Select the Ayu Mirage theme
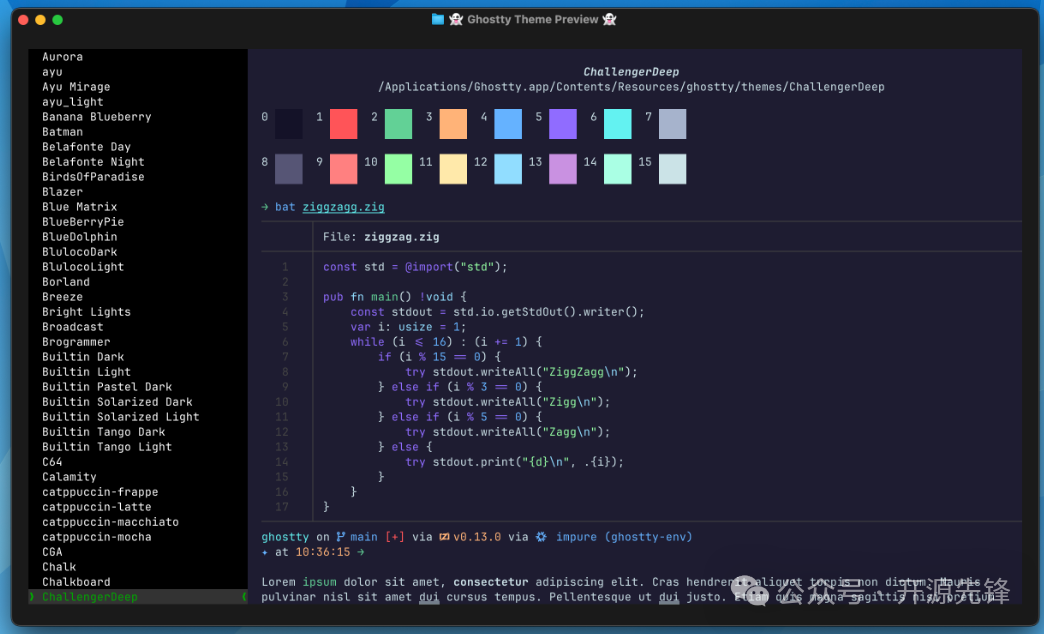 [76, 87]
